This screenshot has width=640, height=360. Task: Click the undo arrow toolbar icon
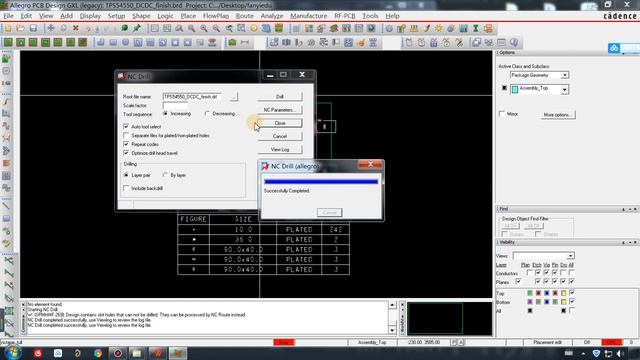(88, 29)
